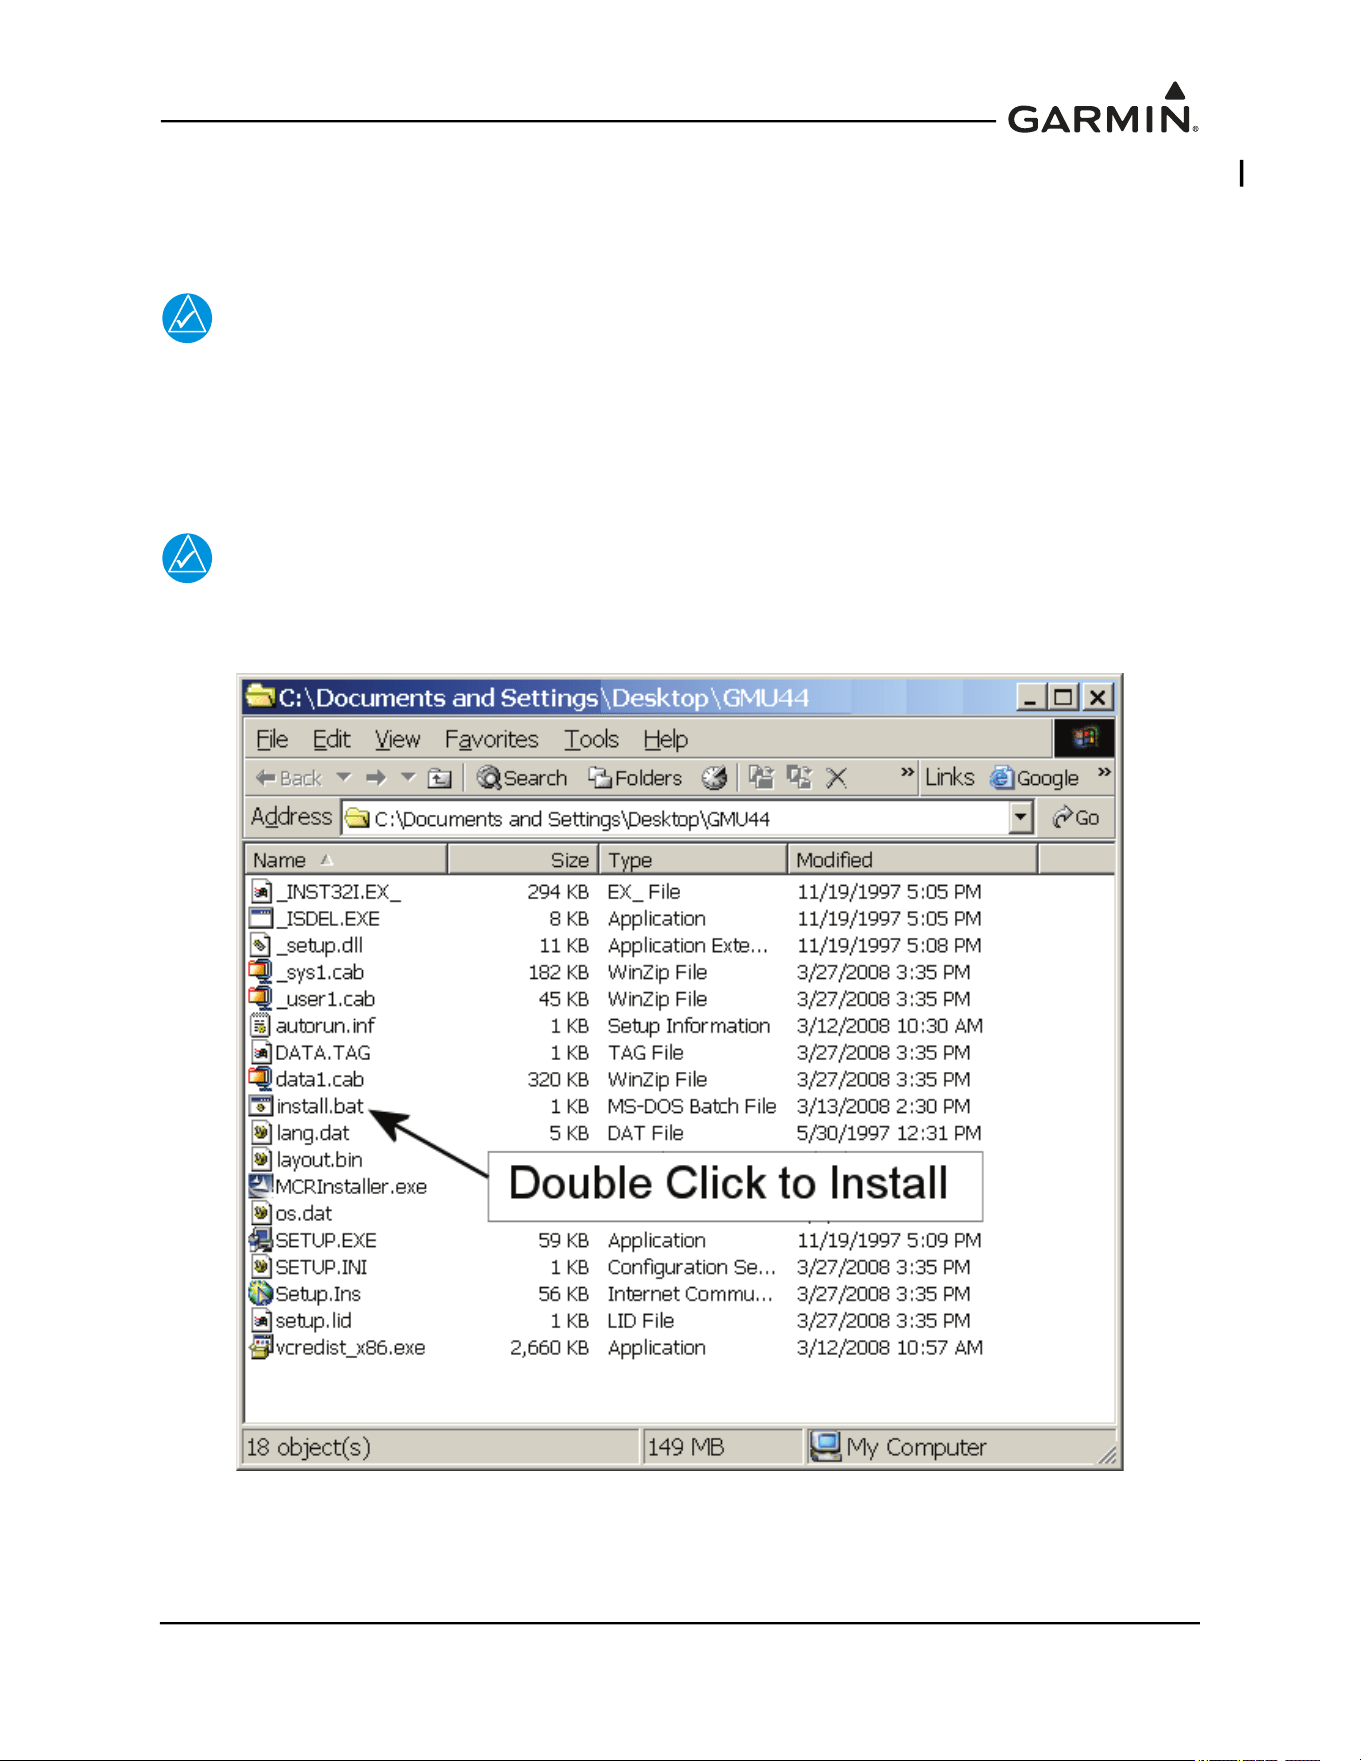Screen dimensions: 1361x1761
Task: Sort by the Size column header
Action: point(523,860)
